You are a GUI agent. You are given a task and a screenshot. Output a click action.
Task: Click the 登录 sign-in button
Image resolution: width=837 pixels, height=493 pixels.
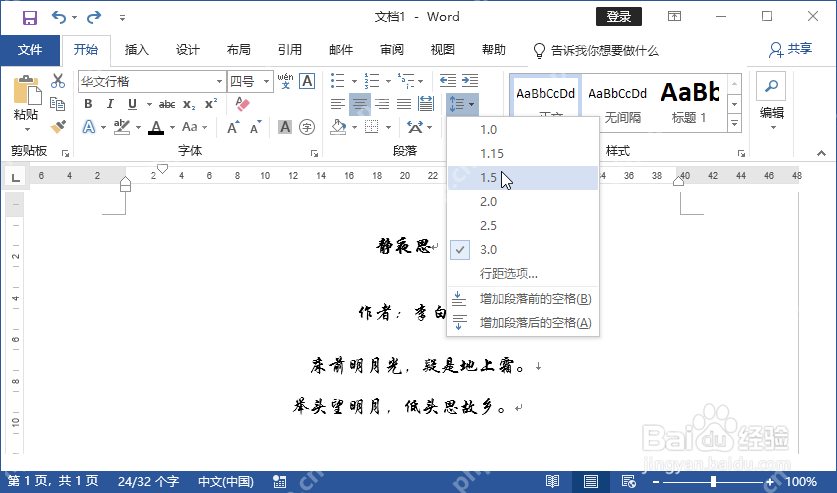pyautogui.click(x=619, y=17)
